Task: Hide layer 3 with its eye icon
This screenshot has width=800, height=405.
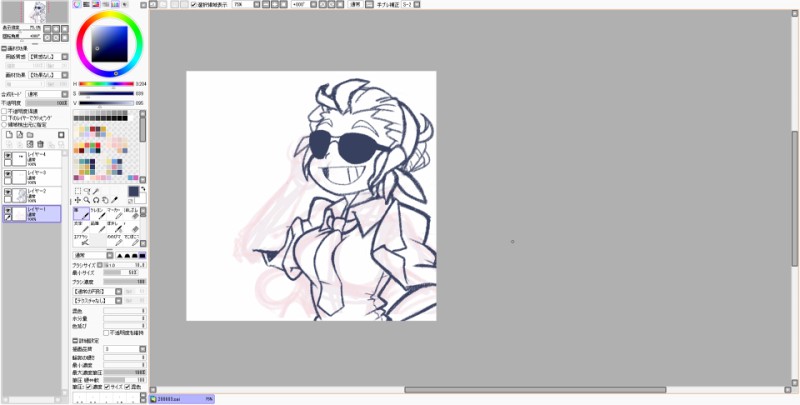Action: pos(8,173)
